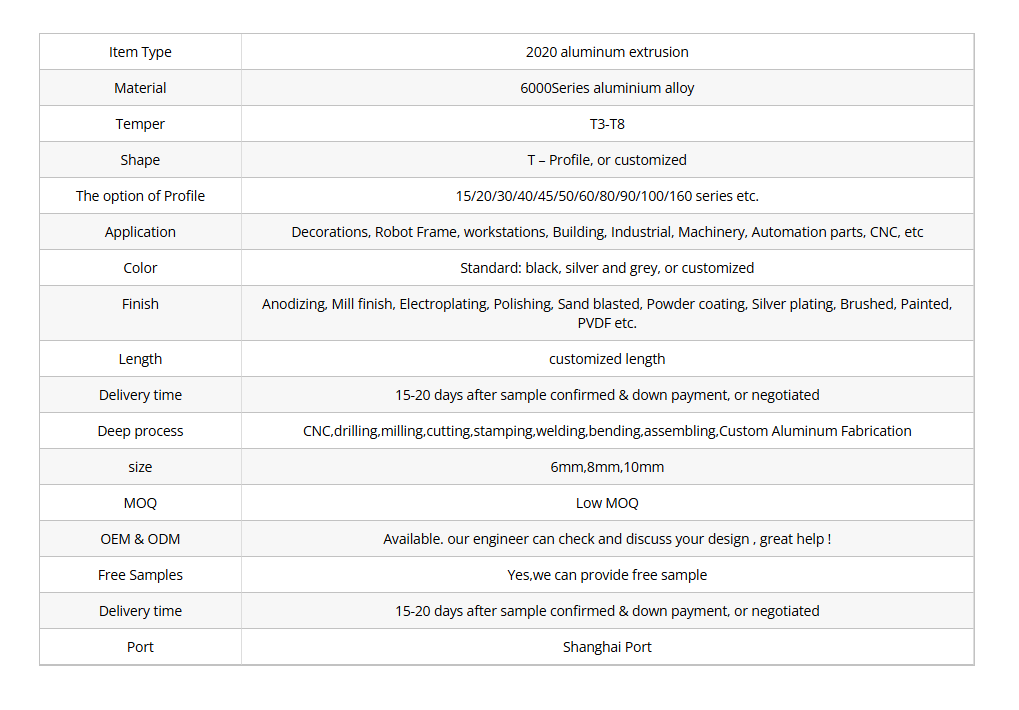Click the "OEM & ODM" row label
Image resolution: width=1019 pixels, height=710 pixels.
click(140, 539)
